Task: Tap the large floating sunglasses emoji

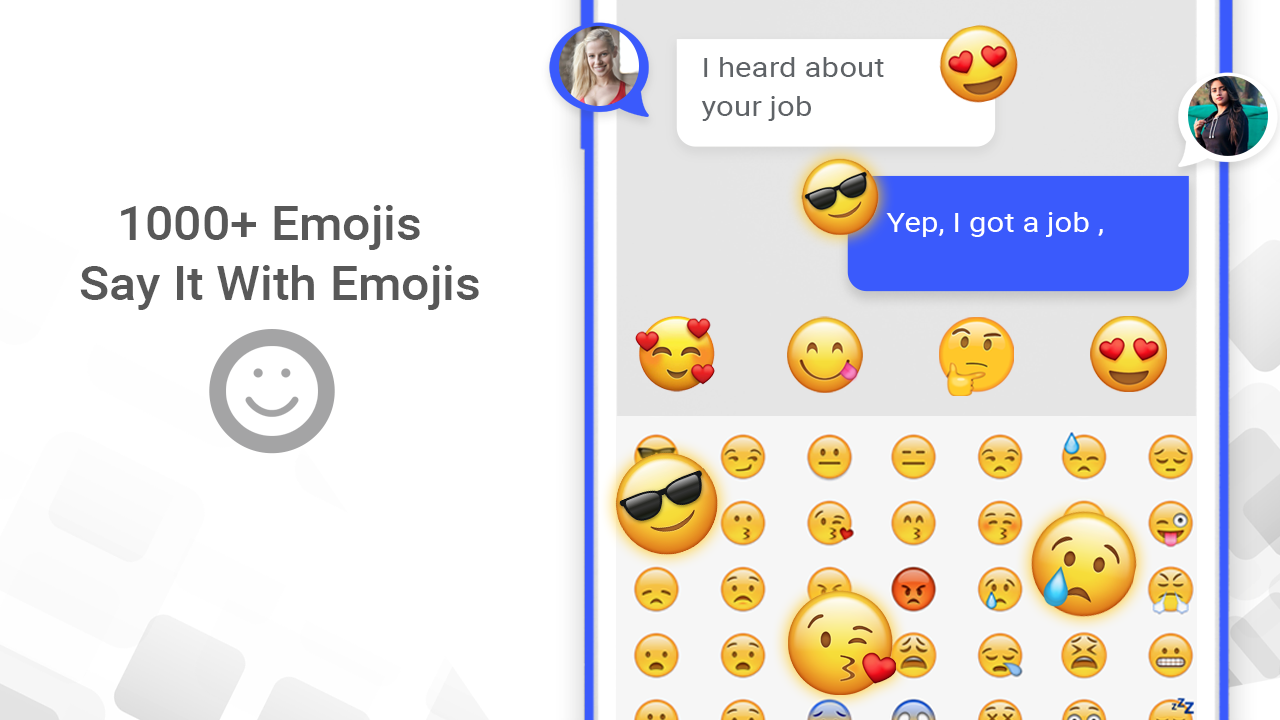Action: tap(666, 503)
